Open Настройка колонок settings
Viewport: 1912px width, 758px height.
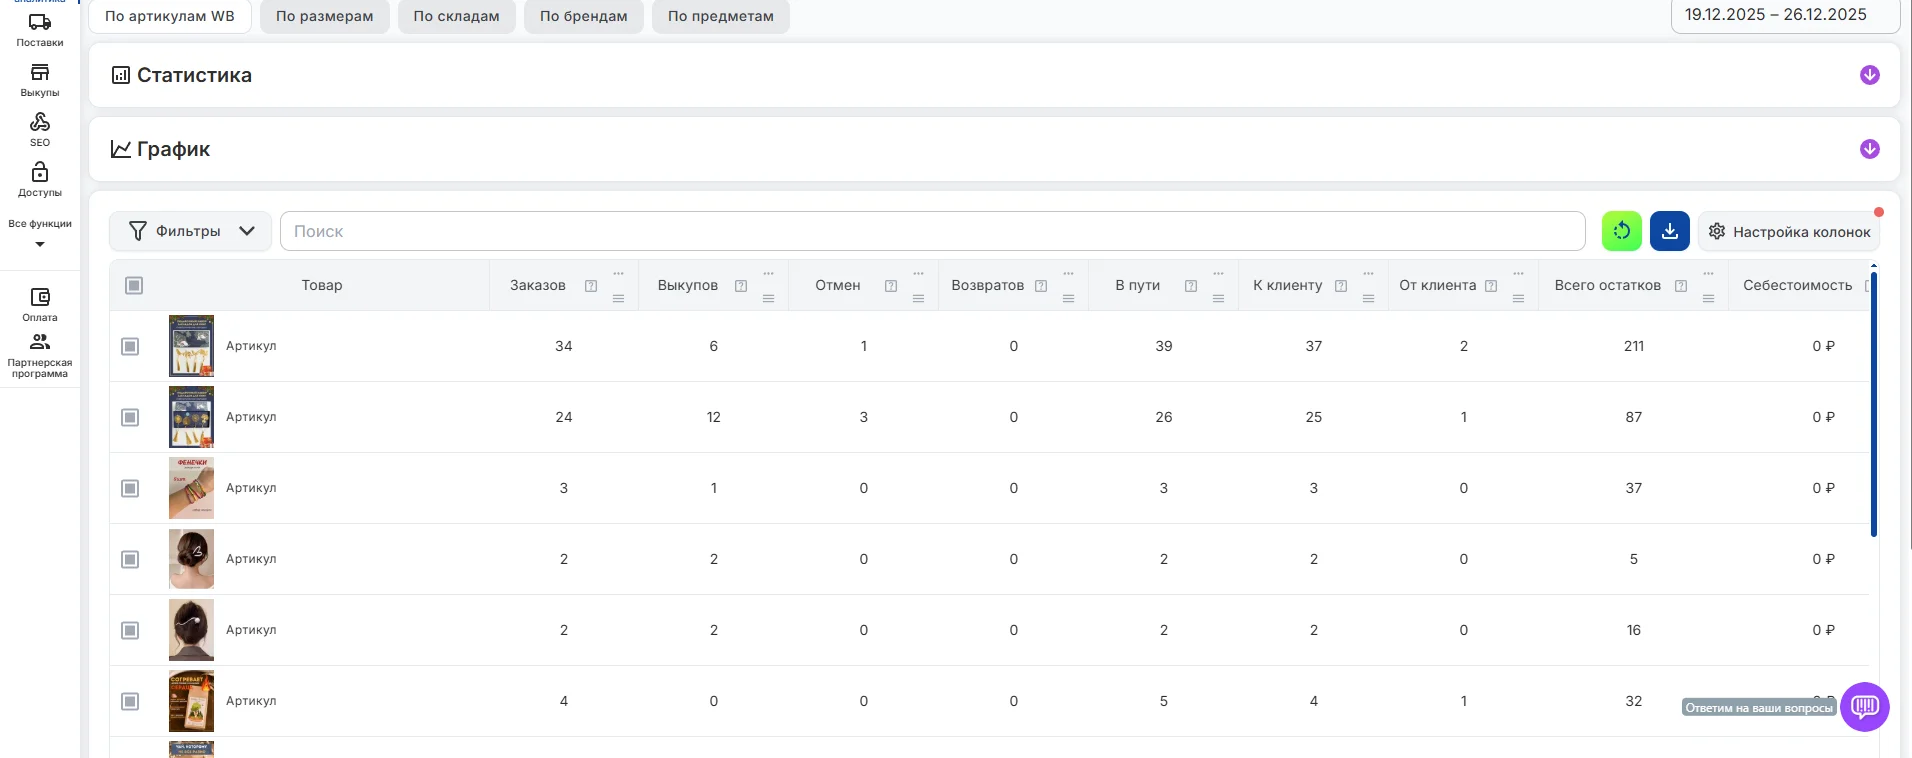[x=1788, y=231]
